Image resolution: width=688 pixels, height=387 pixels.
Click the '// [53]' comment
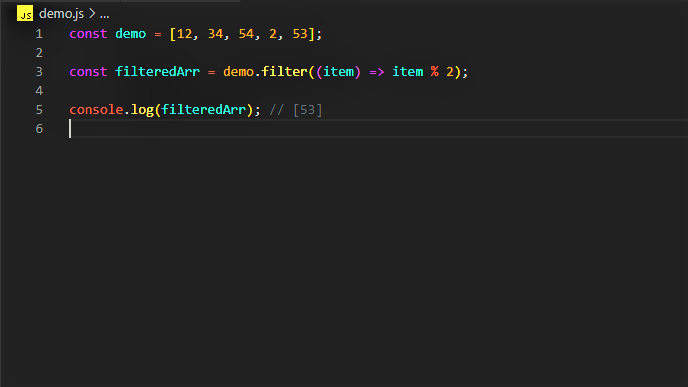click(296, 110)
